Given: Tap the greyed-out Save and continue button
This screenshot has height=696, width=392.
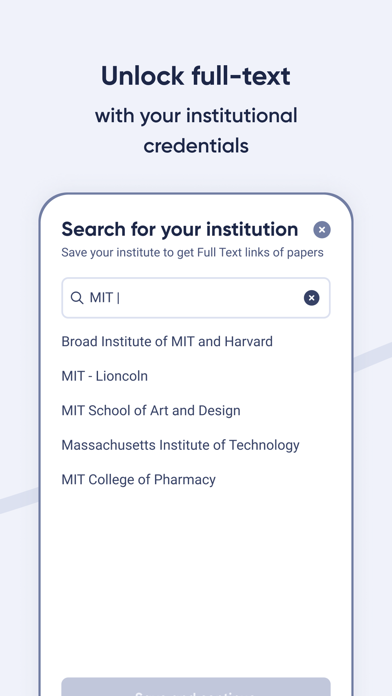Looking at the screenshot, I should (x=196, y=687).
